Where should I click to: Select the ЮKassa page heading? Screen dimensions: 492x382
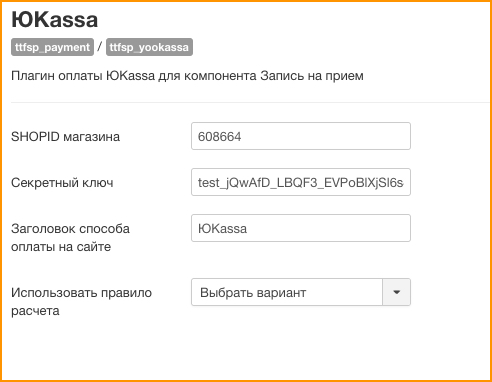tap(55, 20)
